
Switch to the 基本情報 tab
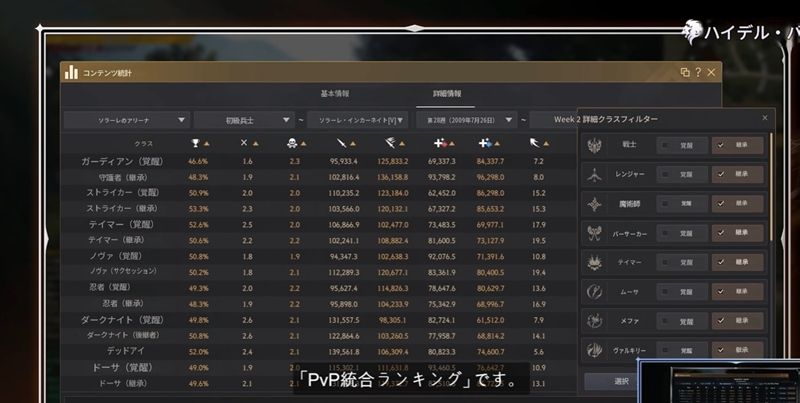pos(335,94)
